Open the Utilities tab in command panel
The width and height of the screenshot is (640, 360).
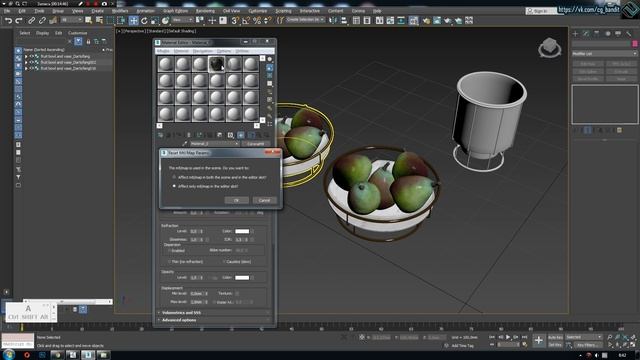[629, 33]
